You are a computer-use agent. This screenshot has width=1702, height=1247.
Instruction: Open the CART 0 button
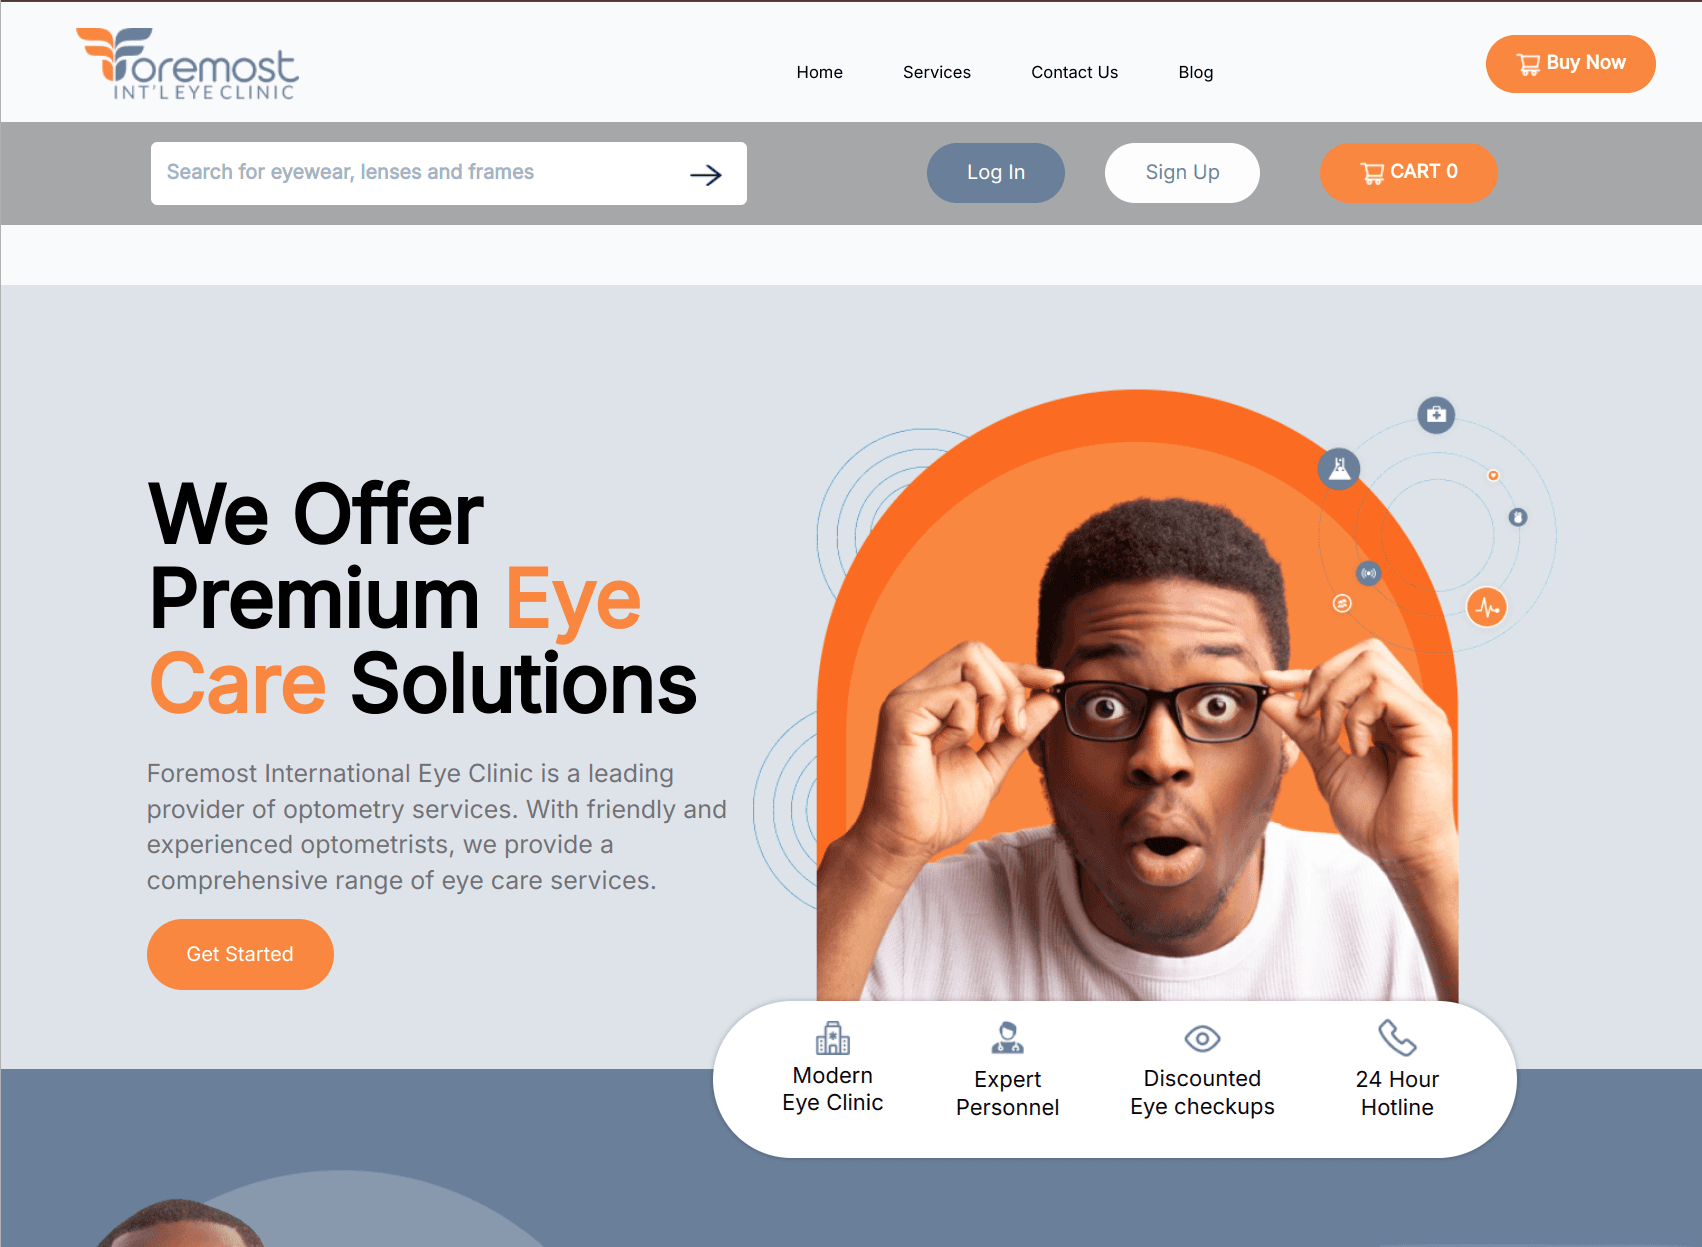tap(1408, 173)
